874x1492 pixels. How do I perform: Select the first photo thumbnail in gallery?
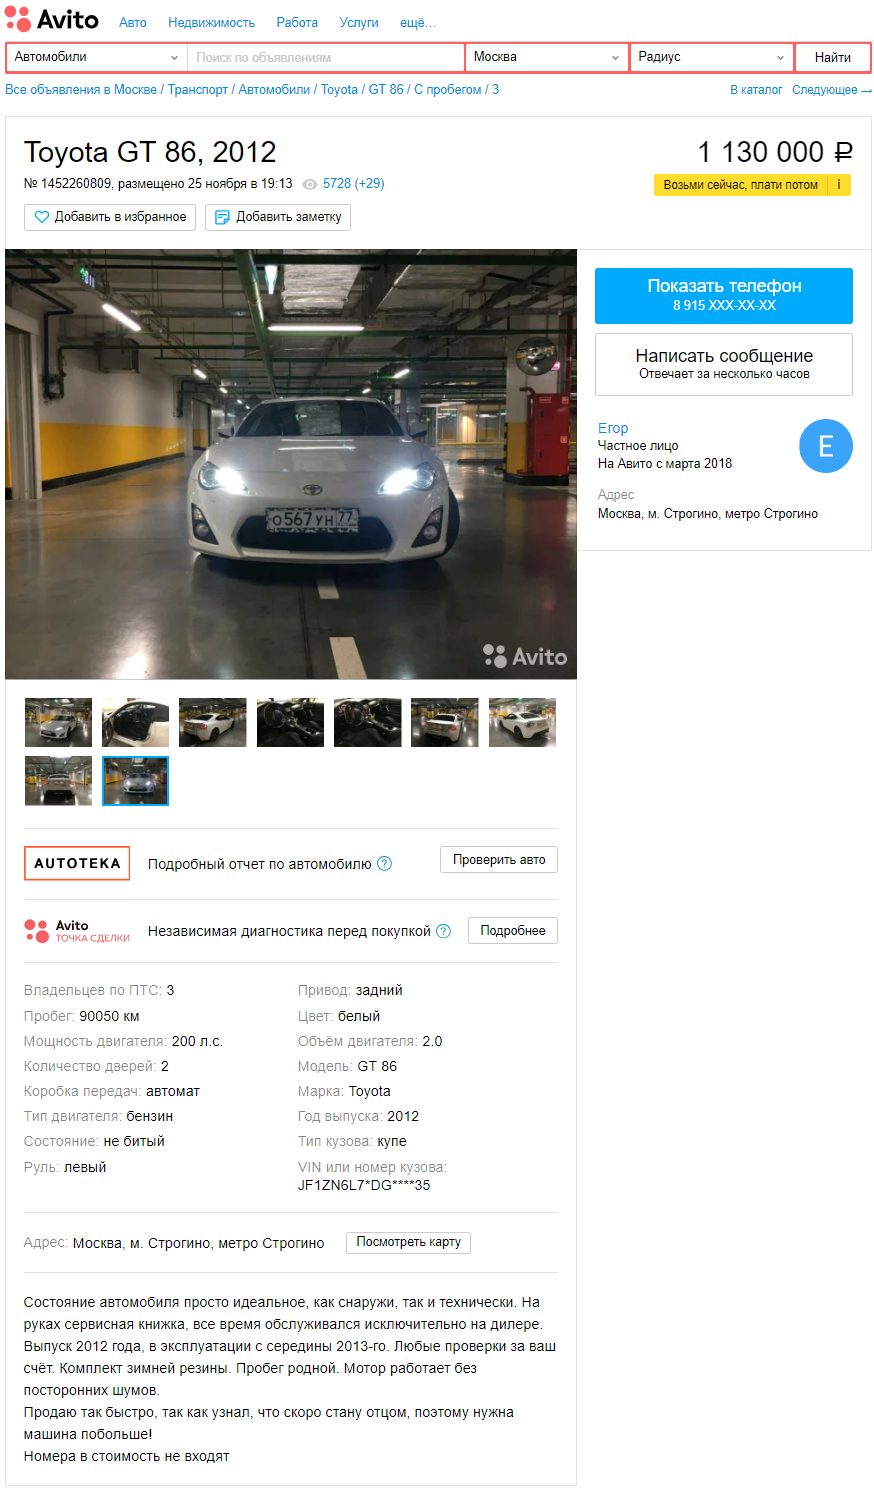click(58, 722)
